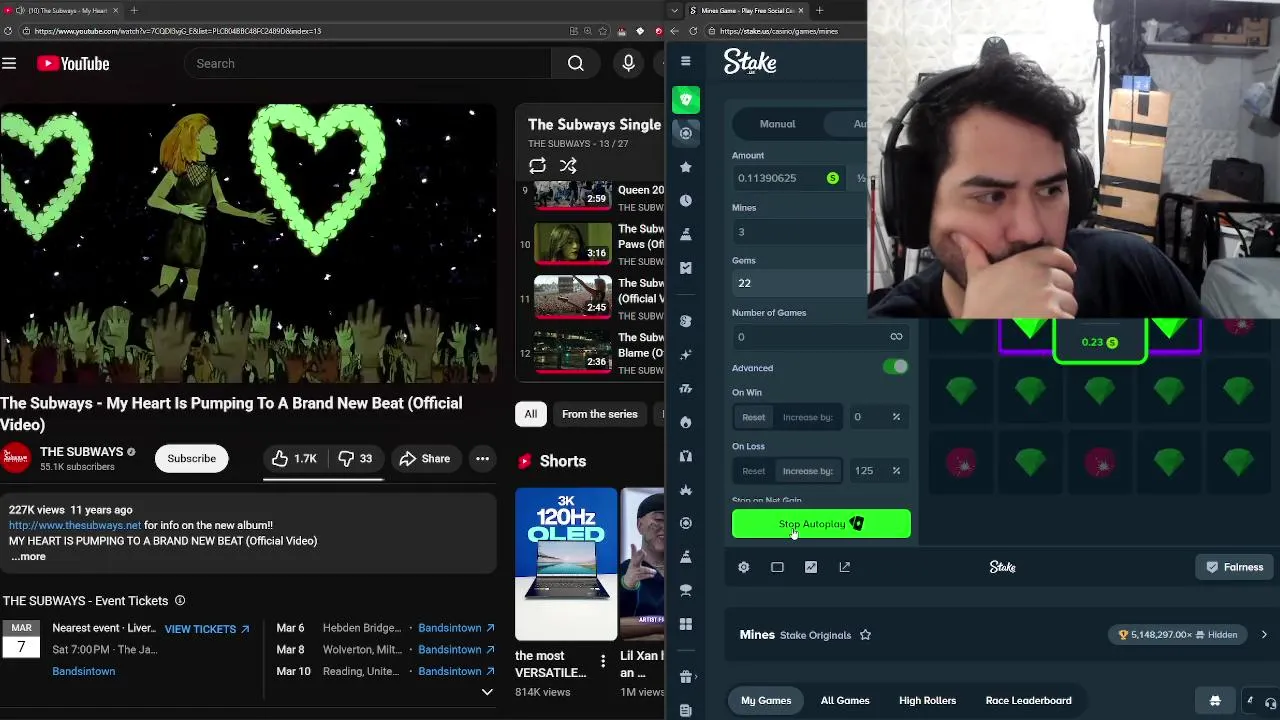Open the gift icon in Stake sidebar

click(x=685, y=677)
